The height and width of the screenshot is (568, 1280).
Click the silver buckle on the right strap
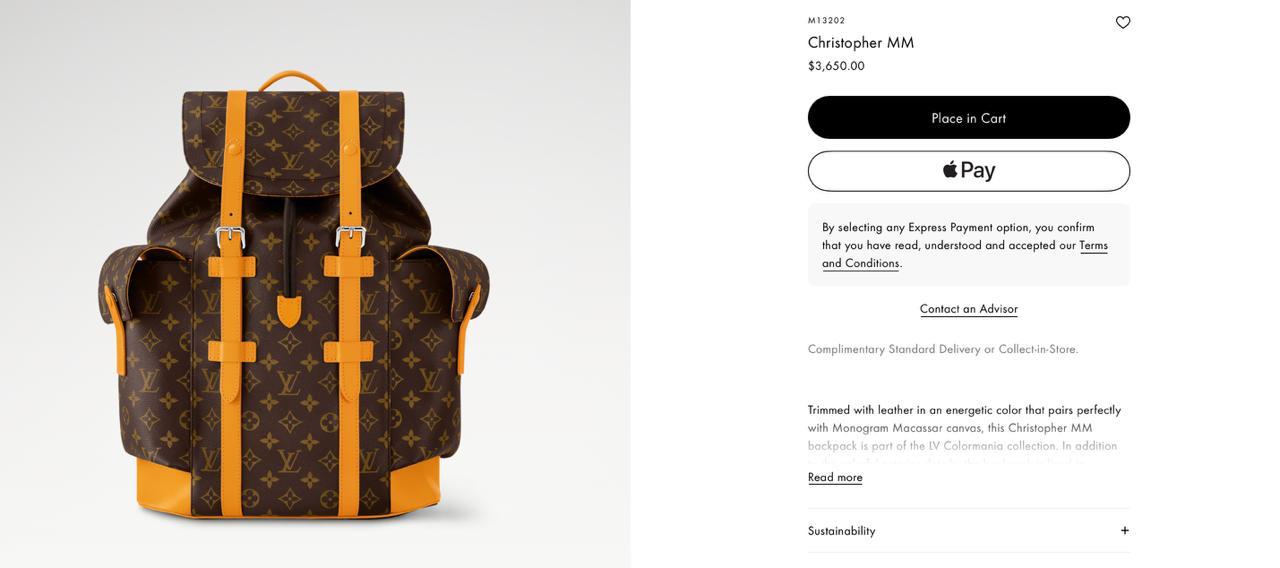(x=351, y=237)
